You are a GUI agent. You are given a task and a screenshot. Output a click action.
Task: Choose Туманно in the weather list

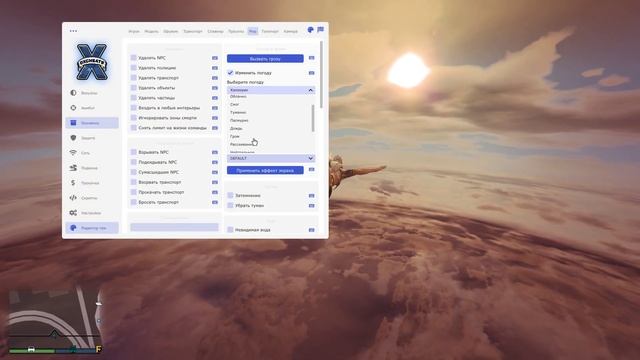(x=238, y=112)
